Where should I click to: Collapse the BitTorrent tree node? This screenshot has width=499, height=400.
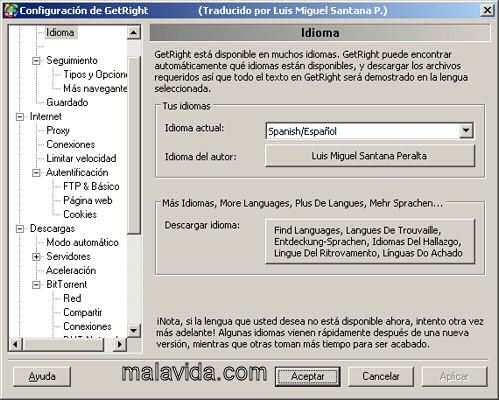(36, 285)
